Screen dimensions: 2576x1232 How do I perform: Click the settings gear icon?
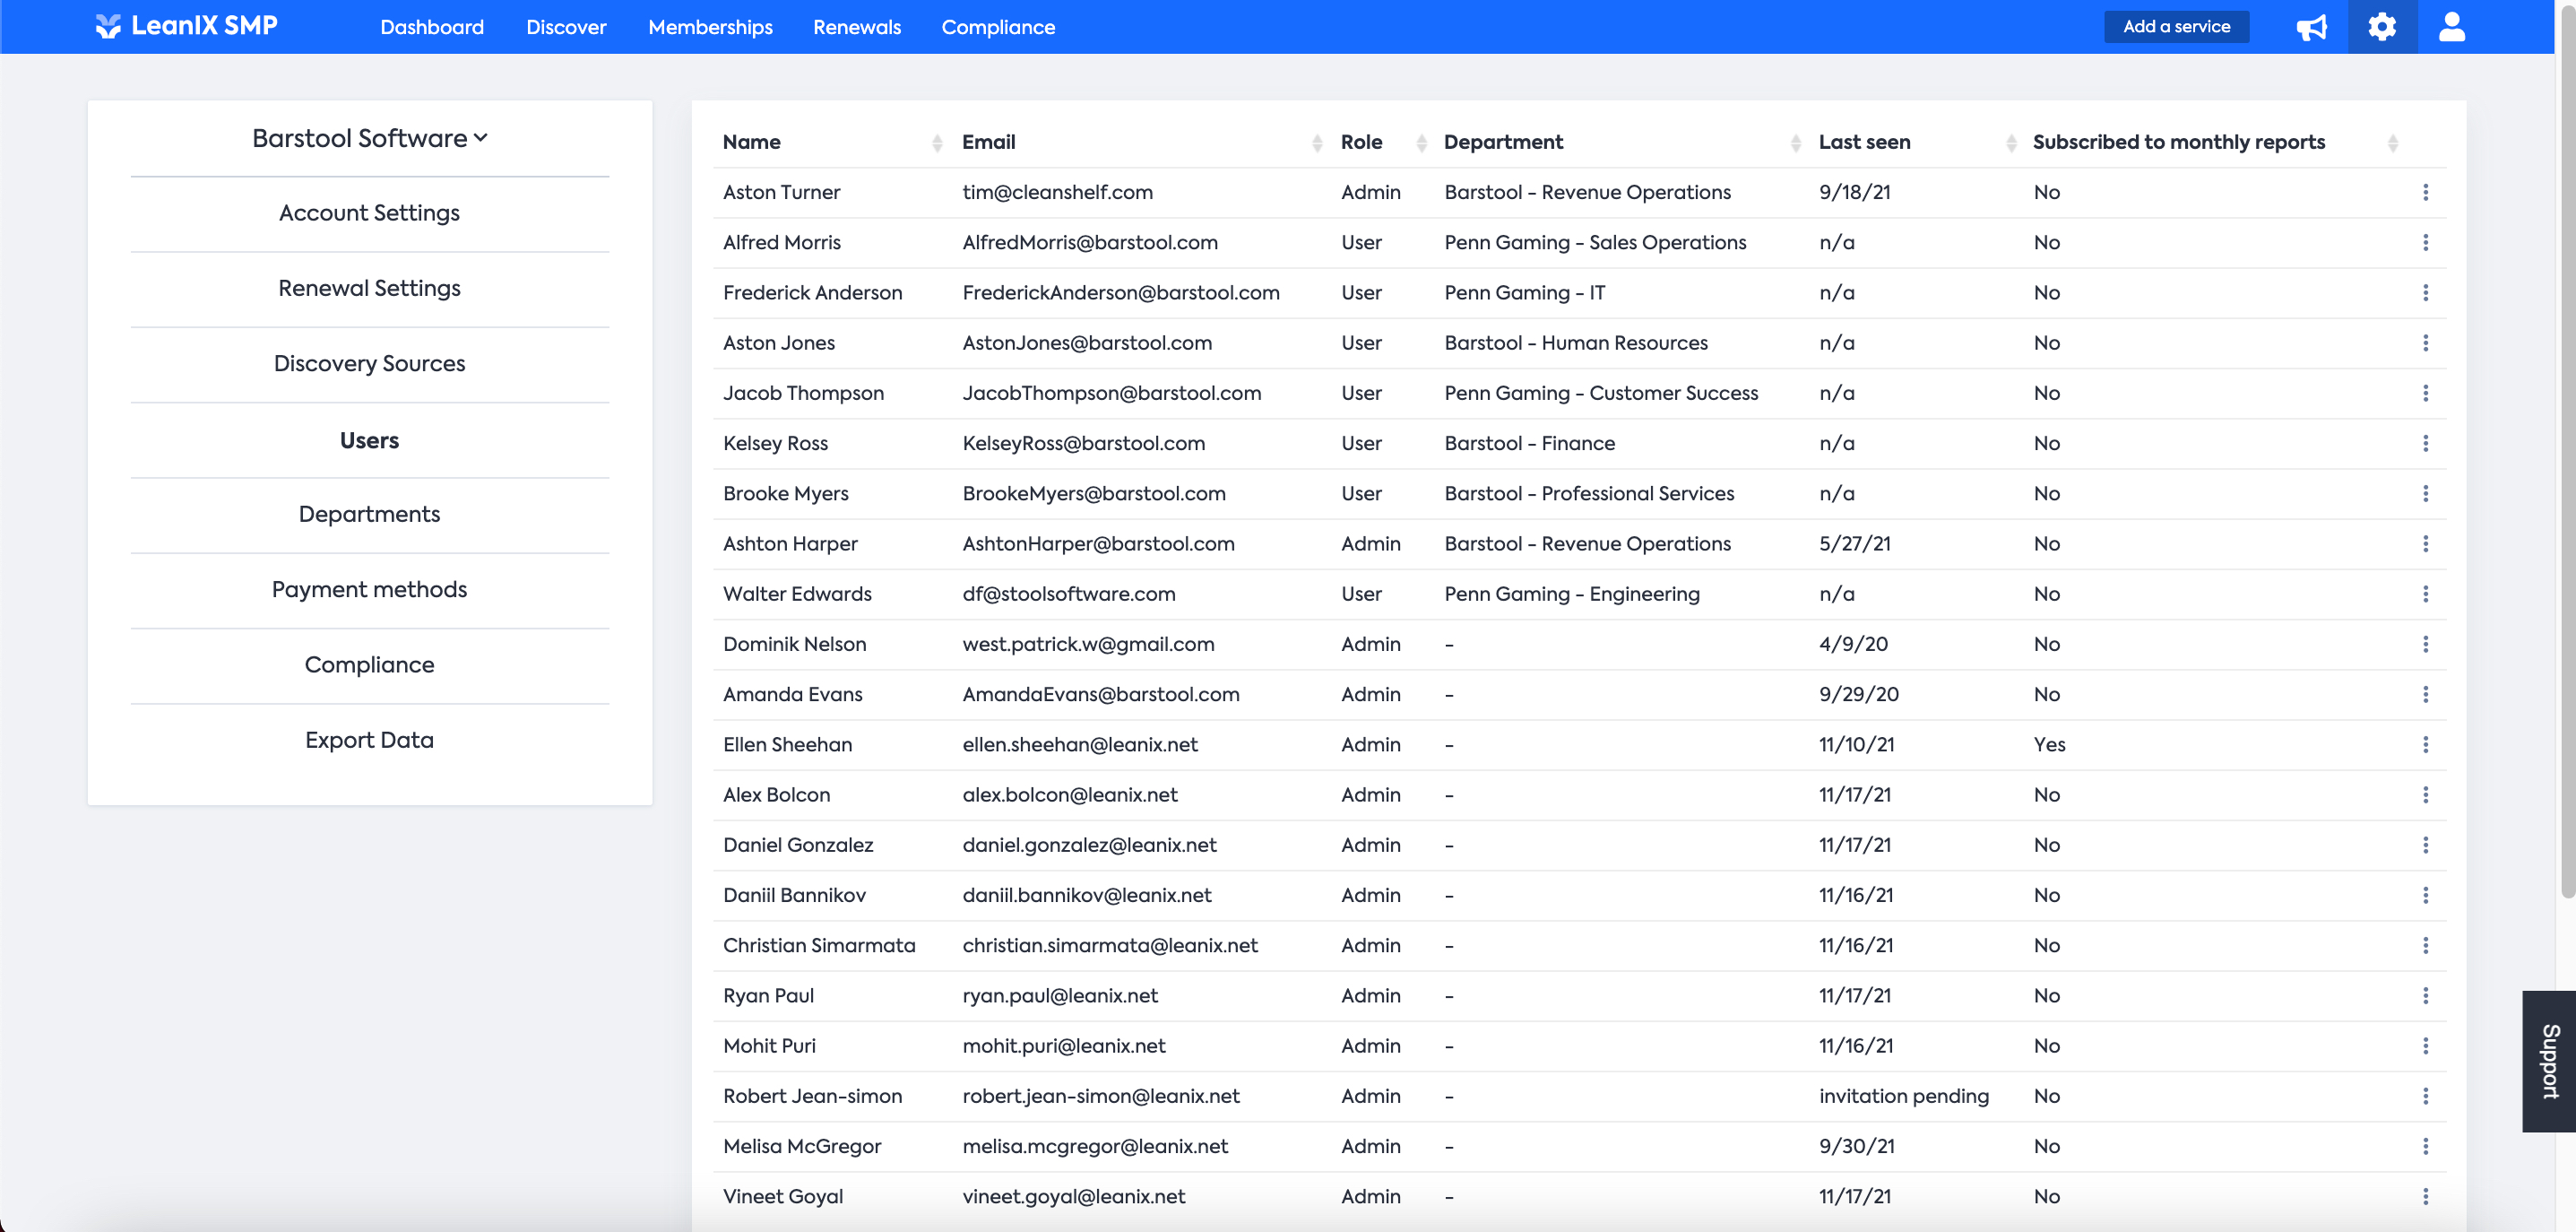click(2382, 27)
